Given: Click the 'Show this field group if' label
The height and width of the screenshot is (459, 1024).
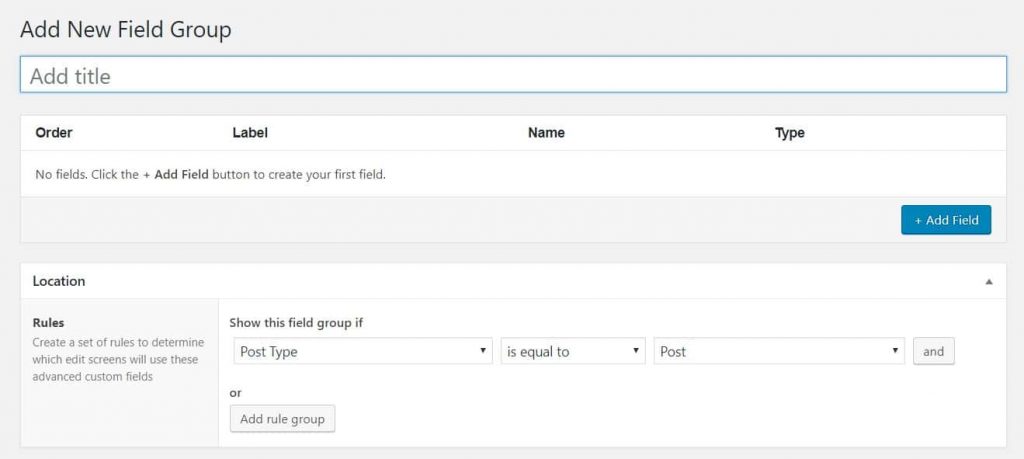Looking at the screenshot, I should (x=294, y=323).
